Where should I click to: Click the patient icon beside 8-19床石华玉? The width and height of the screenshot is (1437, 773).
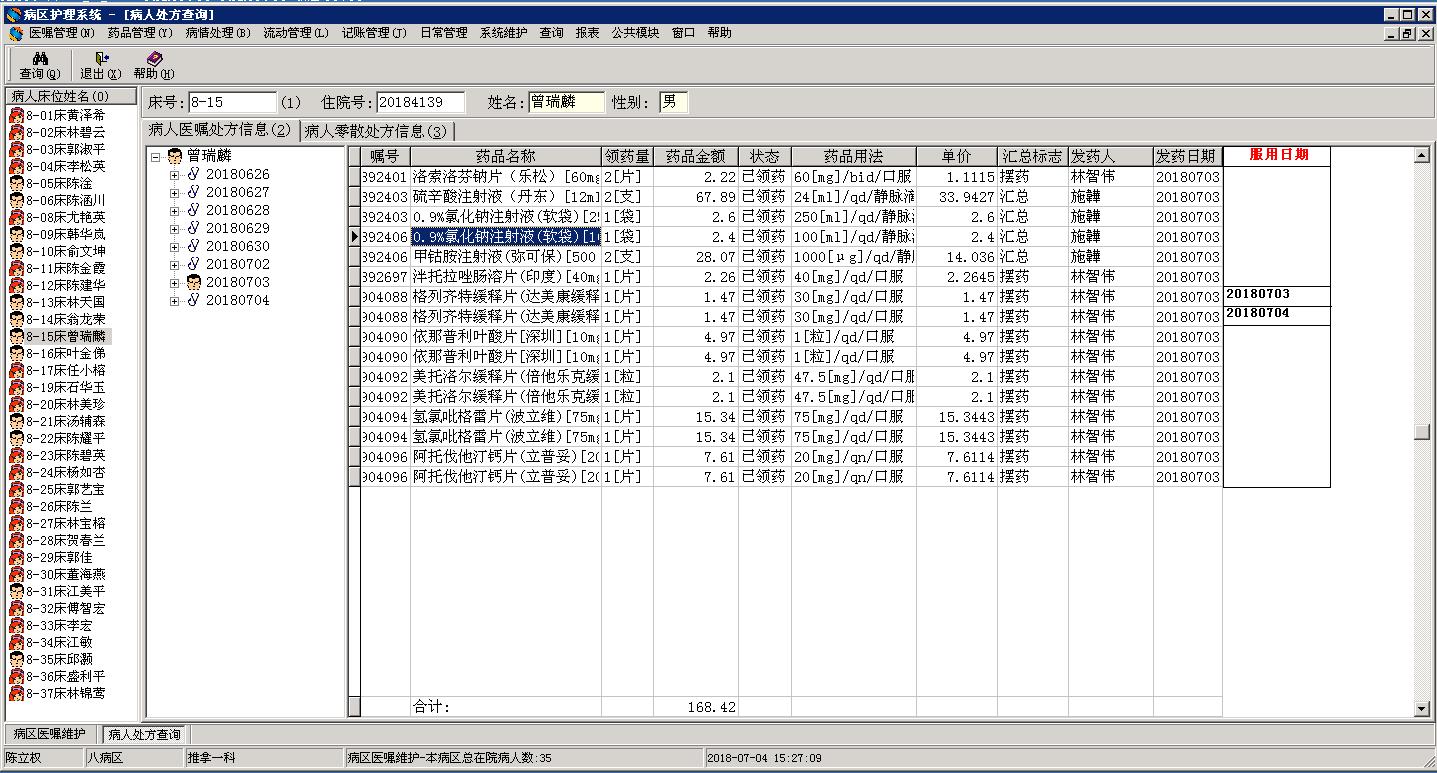[x=17, y=387]
